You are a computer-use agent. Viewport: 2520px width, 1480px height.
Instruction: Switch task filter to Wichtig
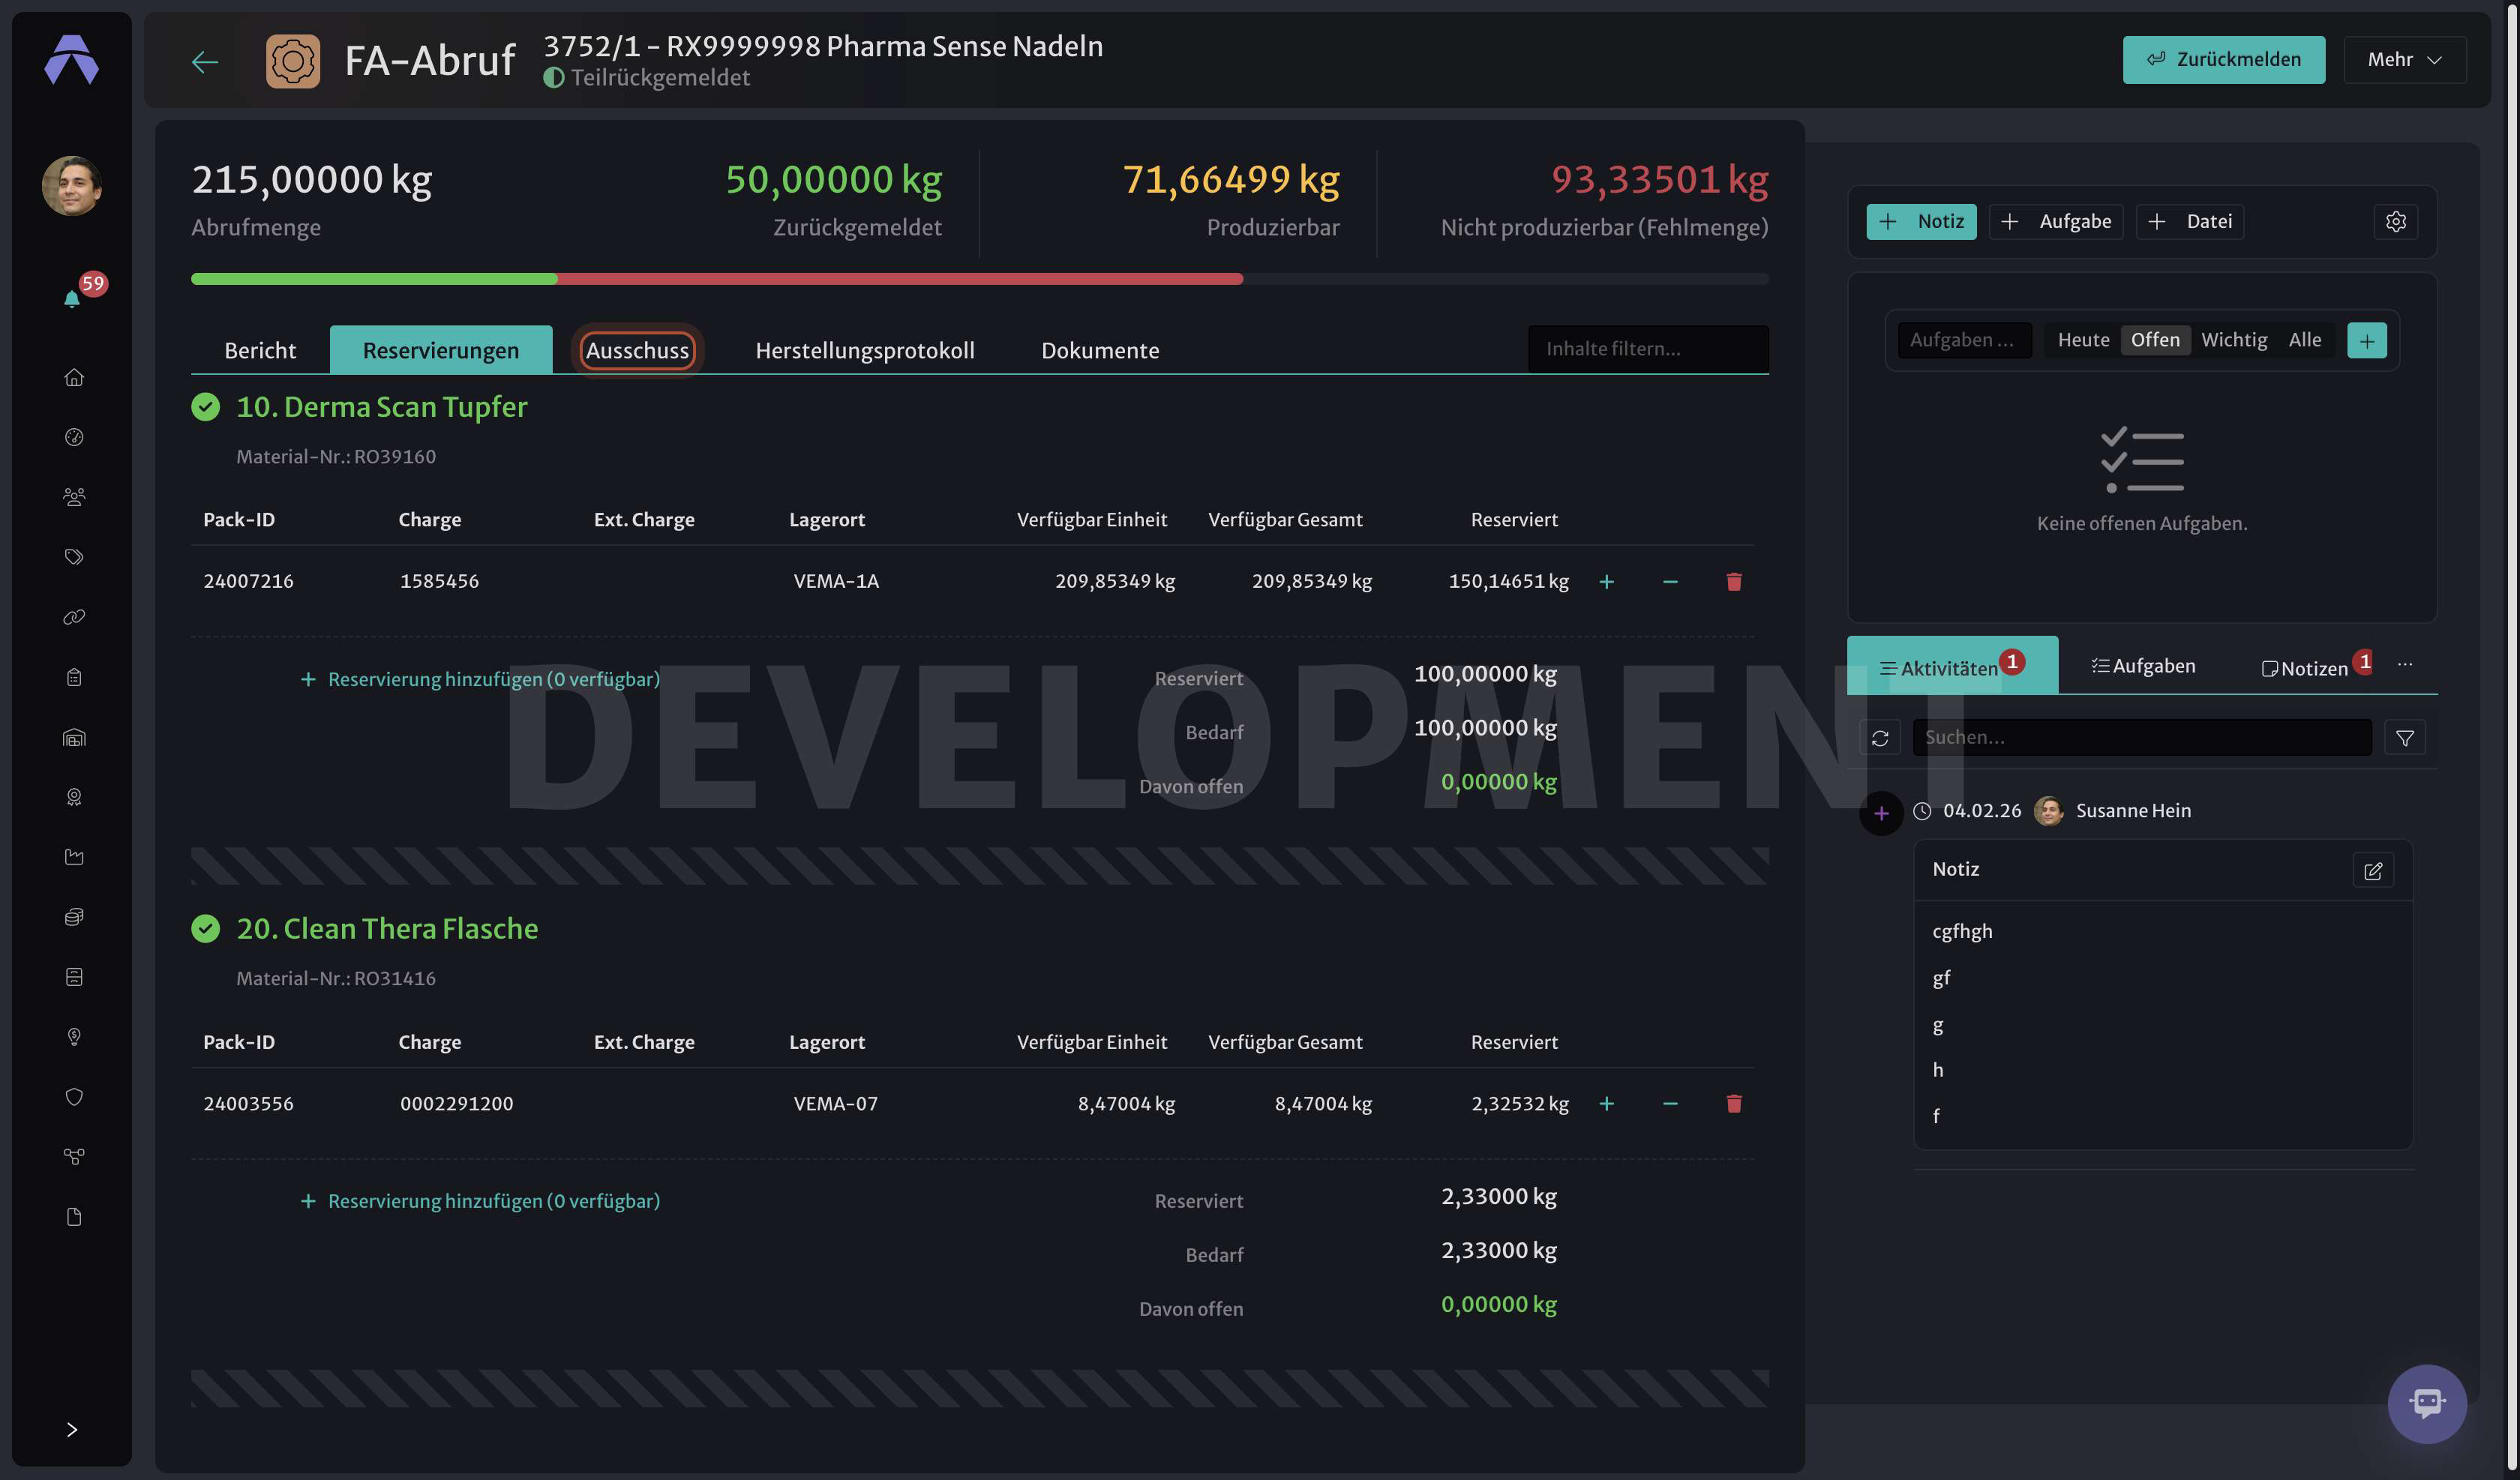(x=2234, y=340)
